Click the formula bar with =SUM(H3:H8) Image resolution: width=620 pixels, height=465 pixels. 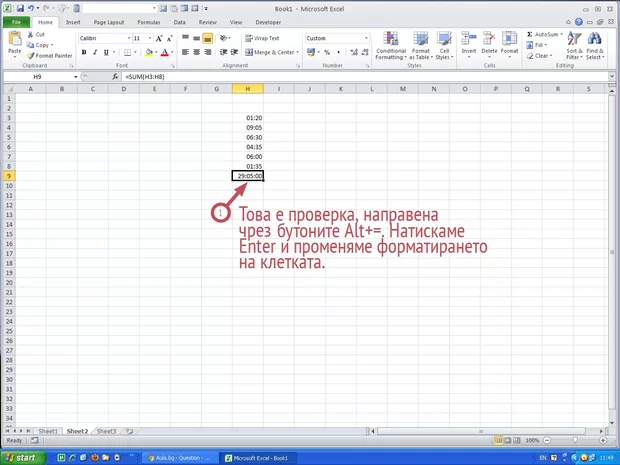pos(365,77)
